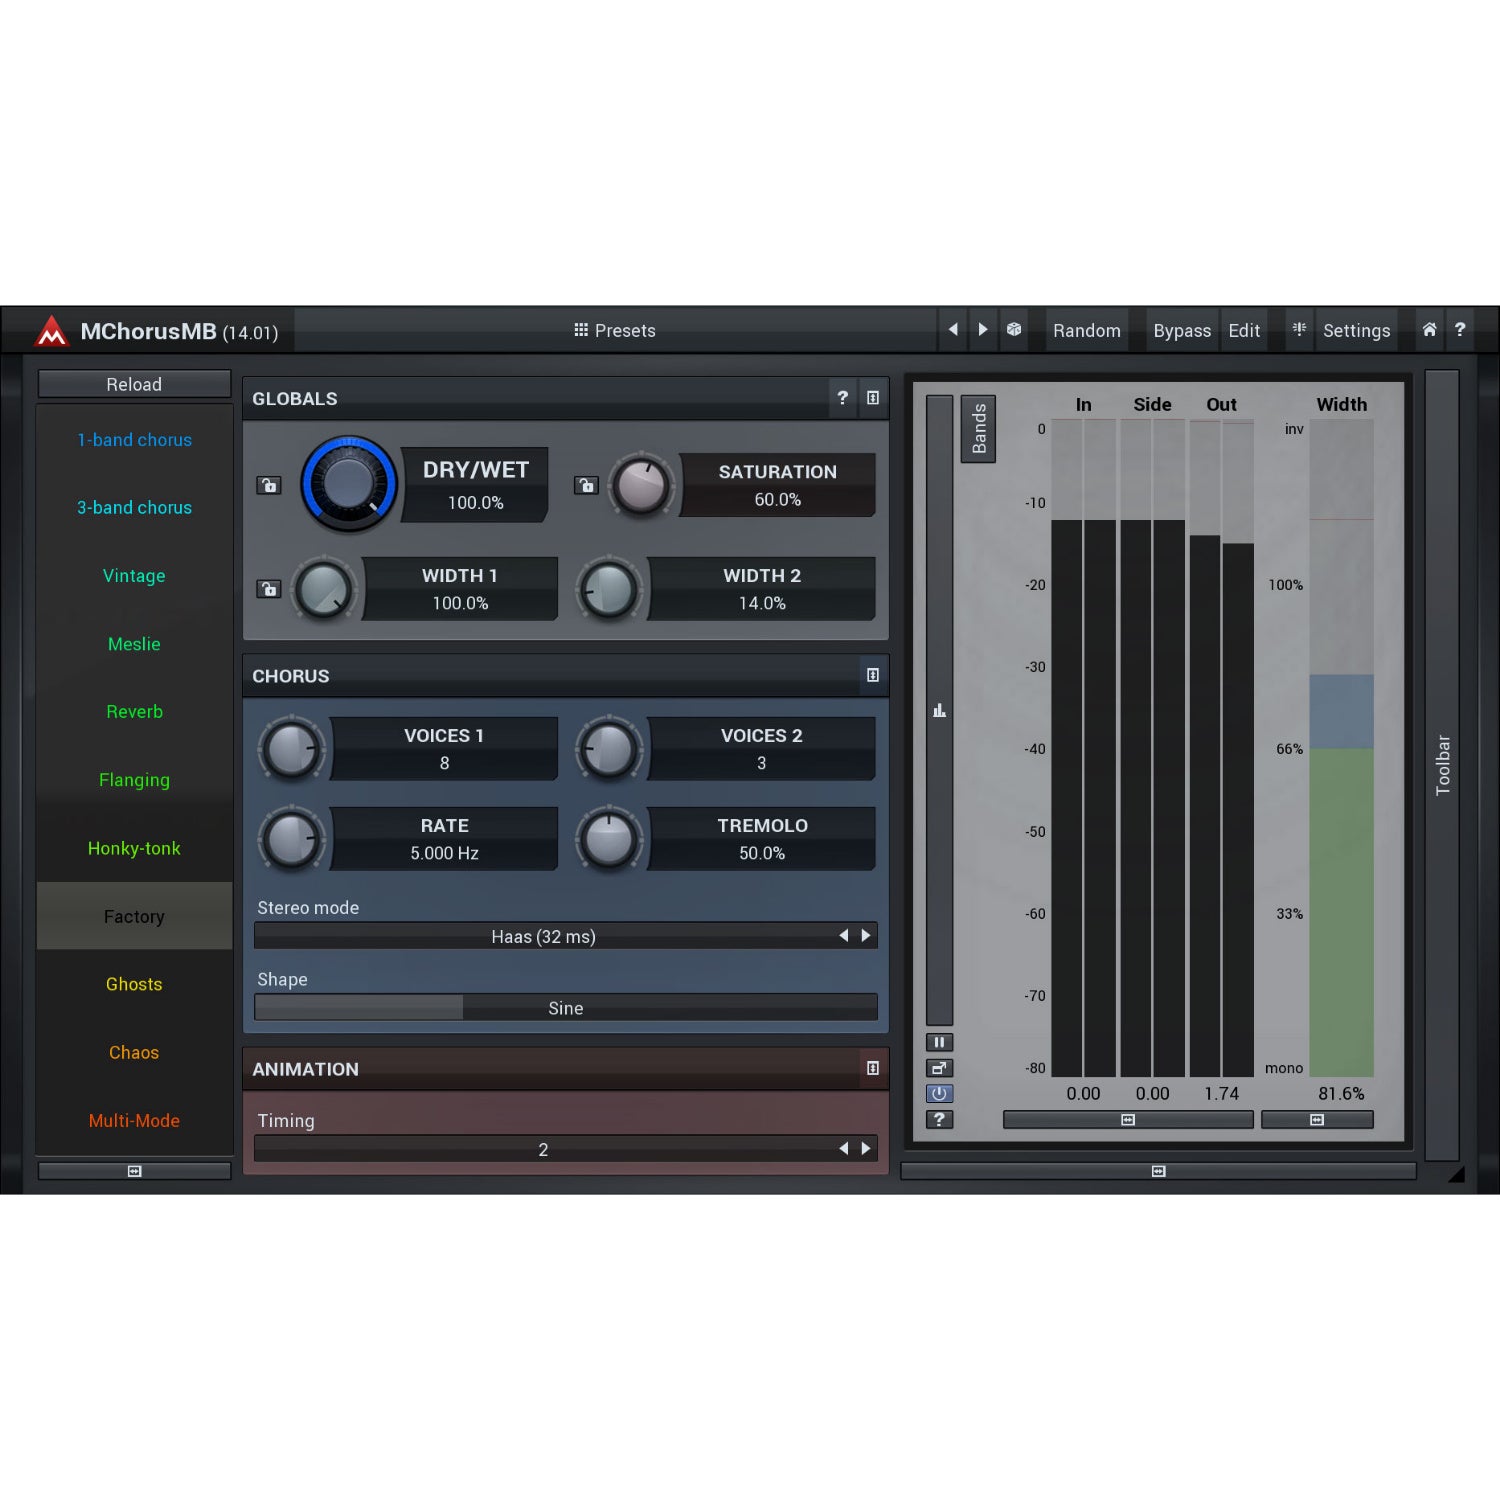Increase Timing with the right arrow
Viewport: 1500px width, 1500px height.
(x=866, y=1149)
